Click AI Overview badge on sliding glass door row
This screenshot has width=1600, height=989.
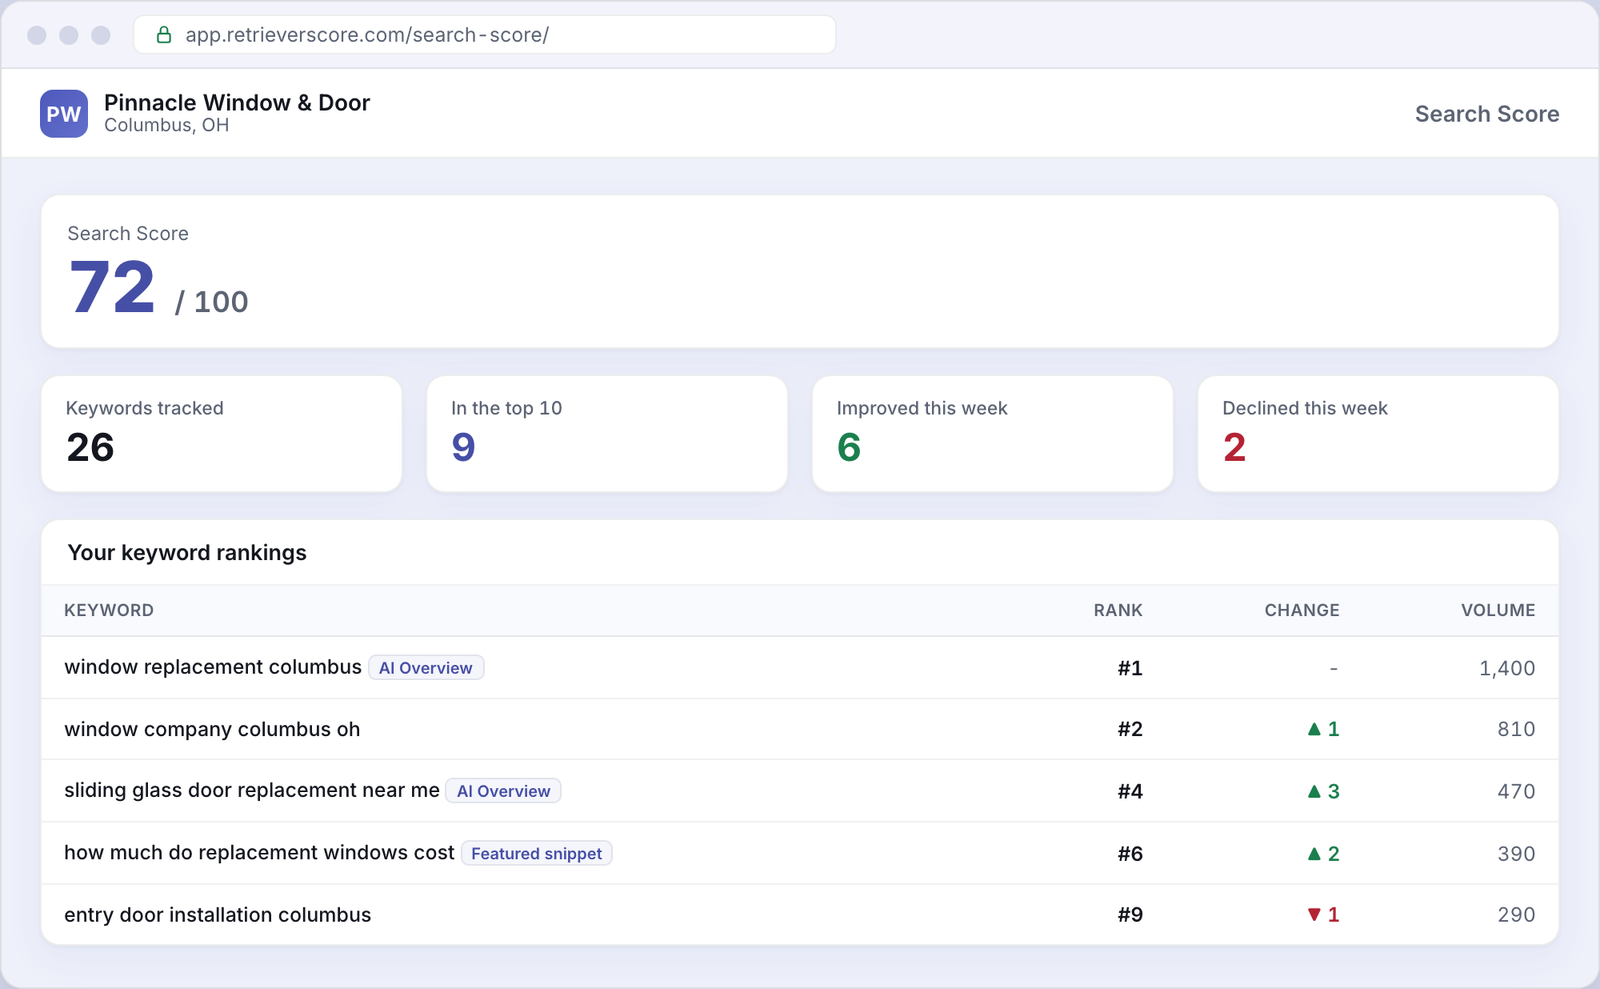point(504,791)
